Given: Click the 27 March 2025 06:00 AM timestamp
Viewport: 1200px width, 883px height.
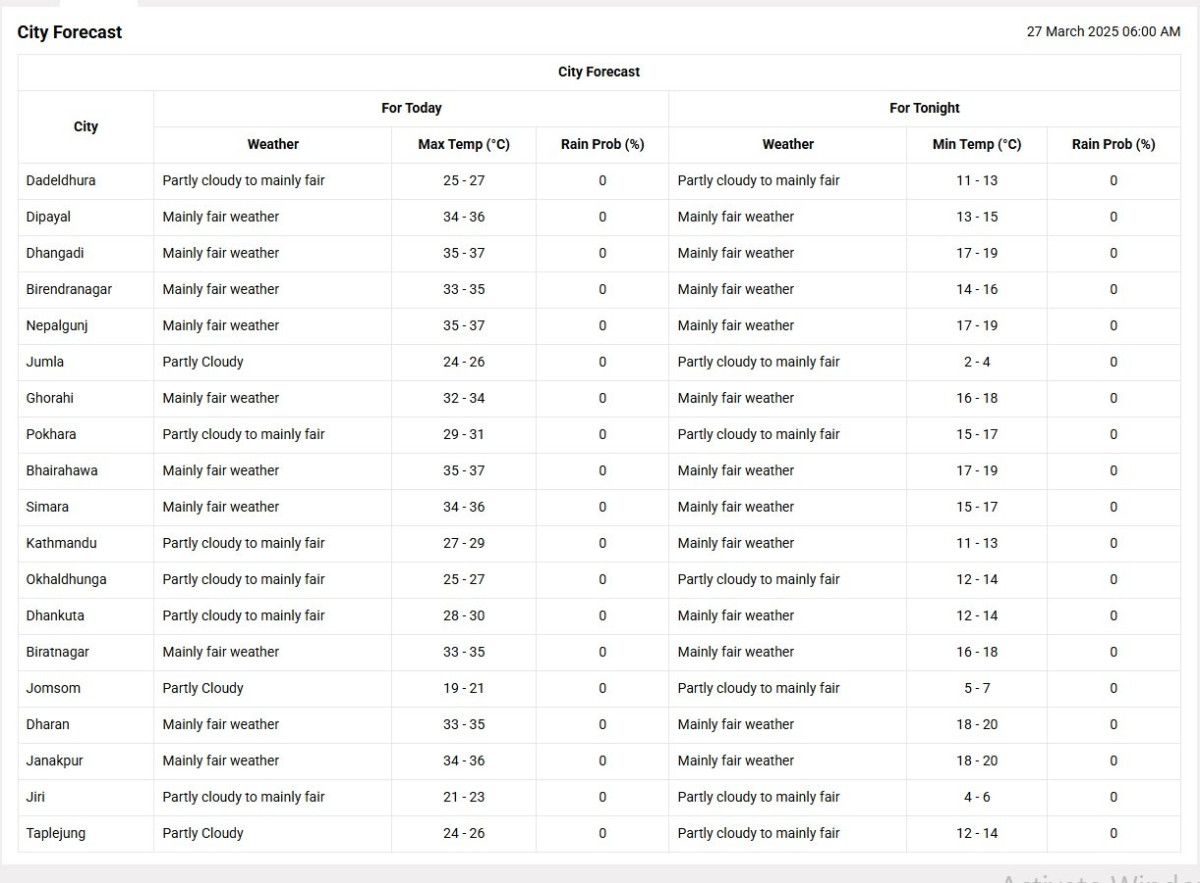Looking at the screenshot, I should (1103, 32).
